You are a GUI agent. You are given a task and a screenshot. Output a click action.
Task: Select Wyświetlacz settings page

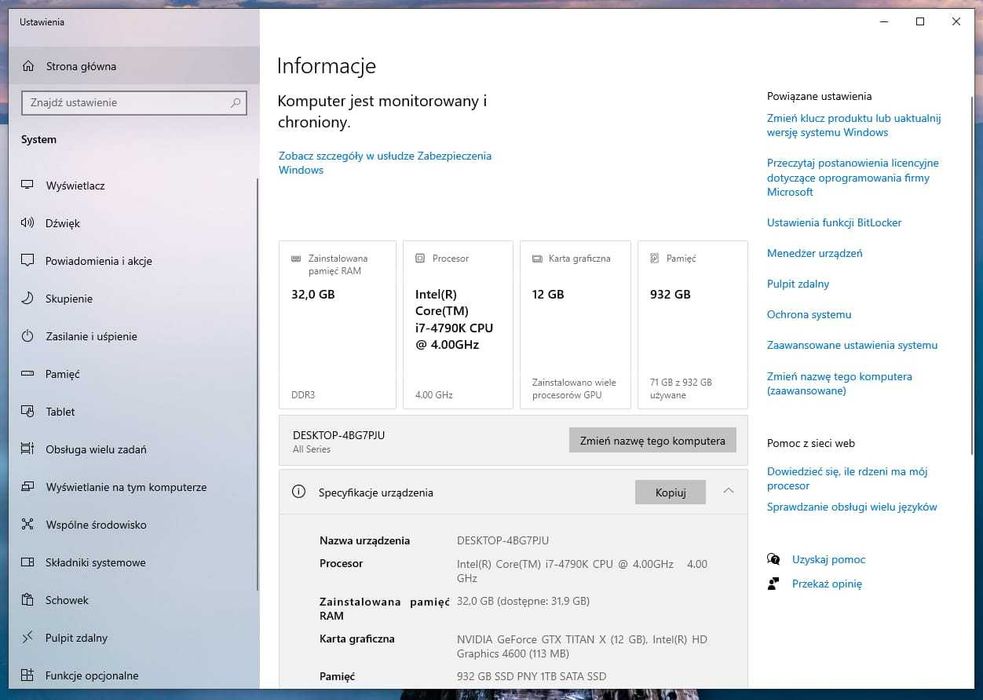point(133,185)
